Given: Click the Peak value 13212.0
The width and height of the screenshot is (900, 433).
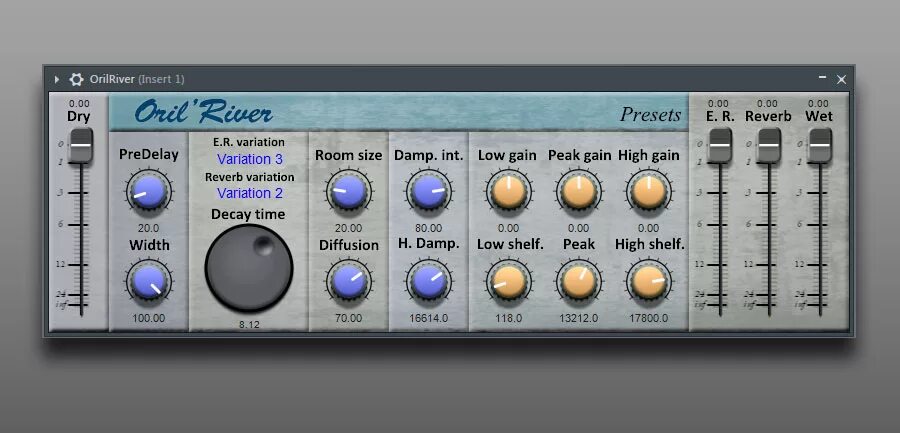Looking at the screenshot, I should [579, 318].
